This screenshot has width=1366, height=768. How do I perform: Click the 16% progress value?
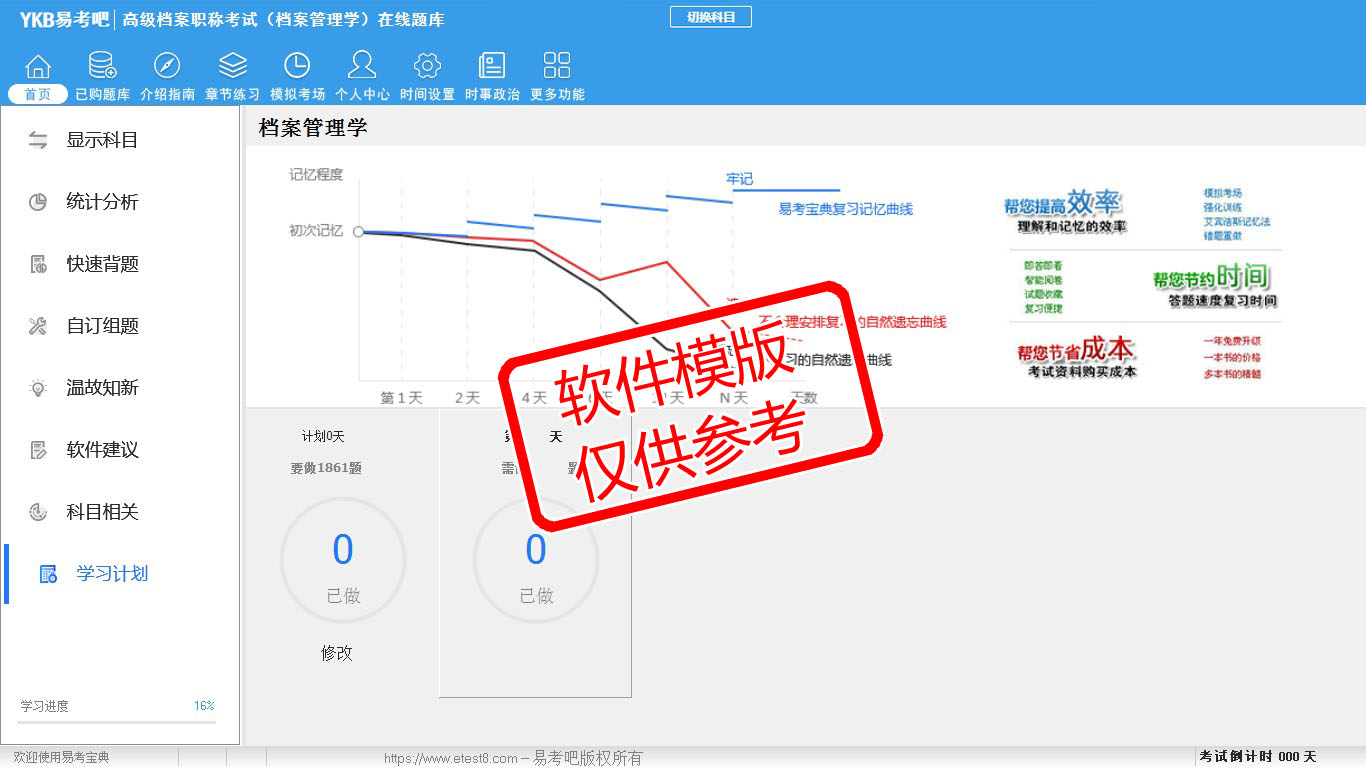(x=204, y=706)
